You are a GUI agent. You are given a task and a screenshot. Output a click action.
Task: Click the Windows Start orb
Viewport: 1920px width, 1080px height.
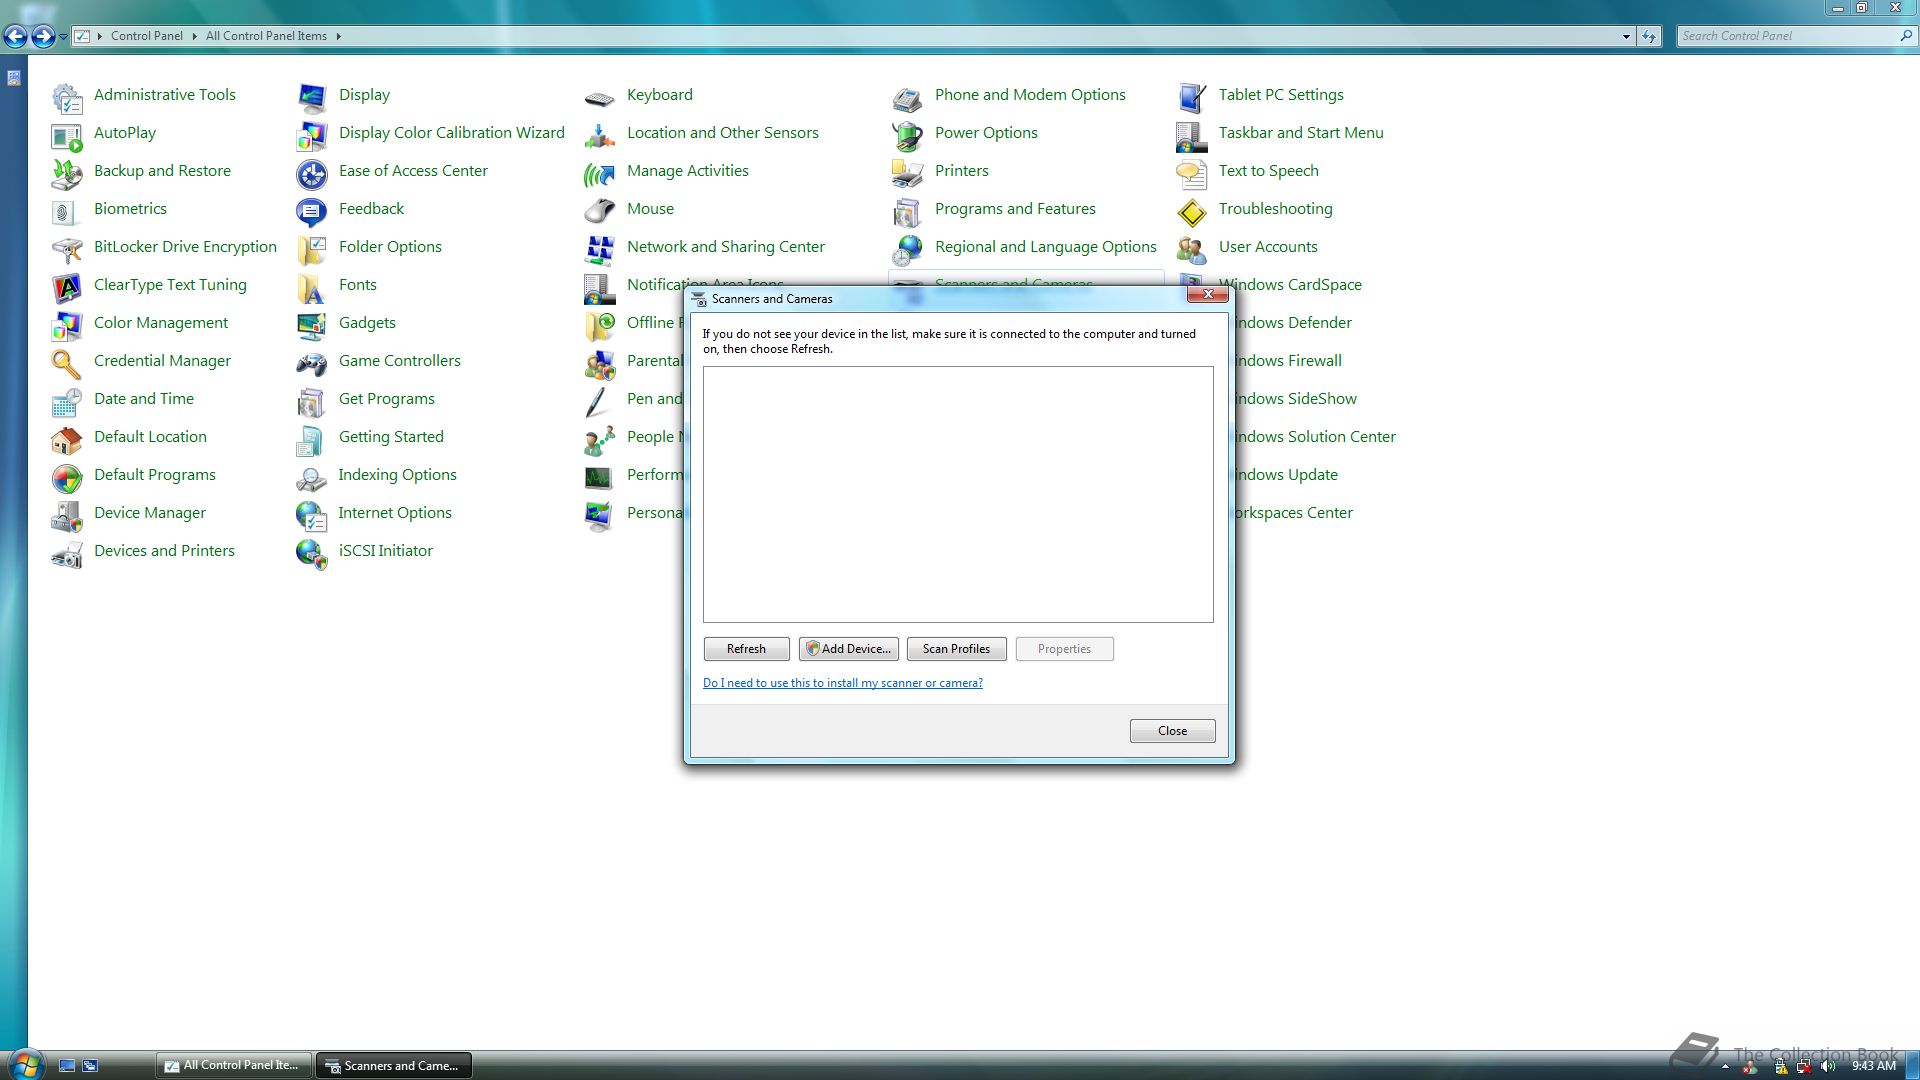26,1064
